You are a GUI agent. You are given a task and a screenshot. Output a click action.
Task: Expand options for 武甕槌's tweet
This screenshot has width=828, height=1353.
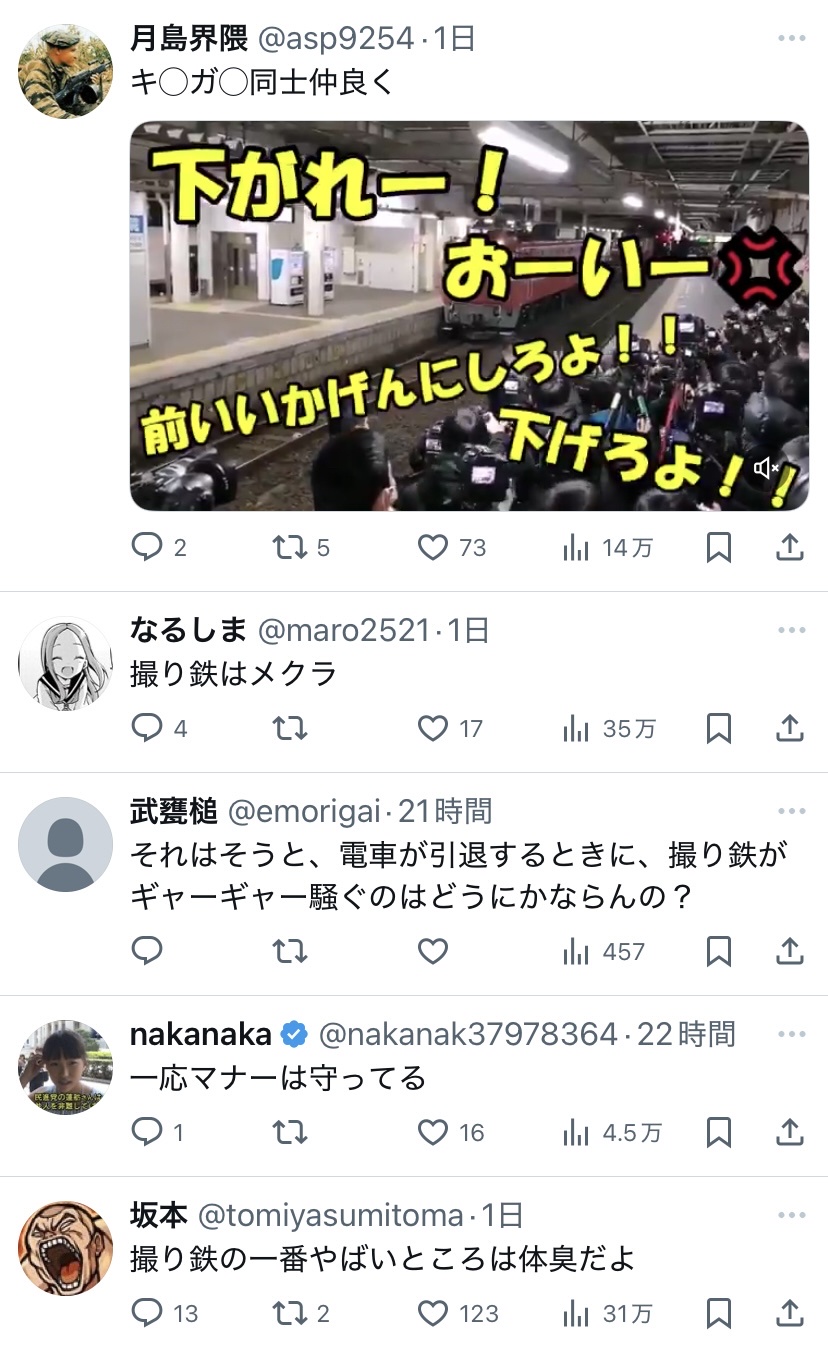pyautogui.click(x=791, y=811)
